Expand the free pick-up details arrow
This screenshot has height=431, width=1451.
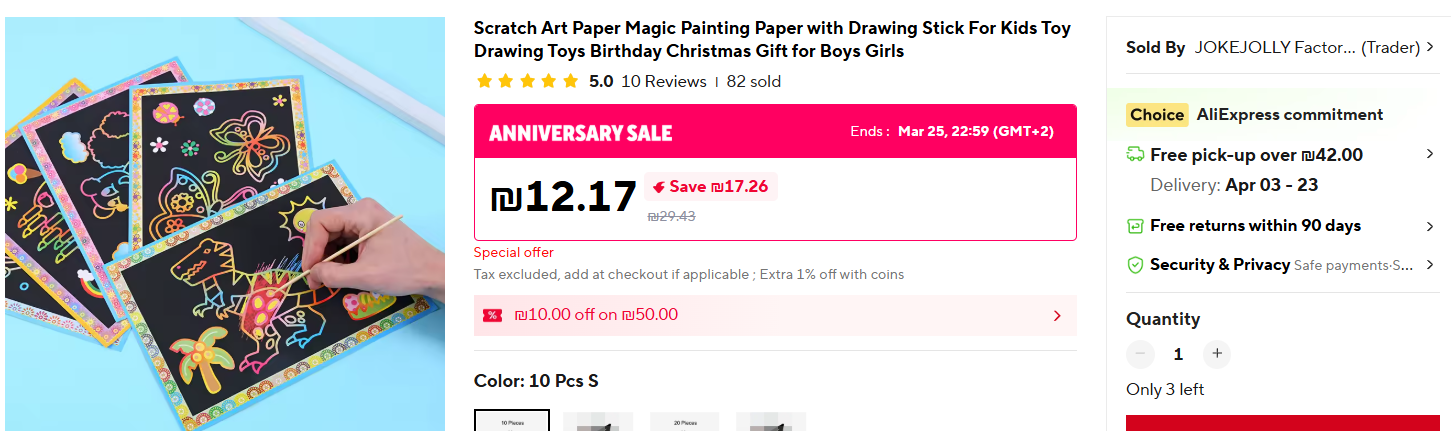tap(1430, 154)
